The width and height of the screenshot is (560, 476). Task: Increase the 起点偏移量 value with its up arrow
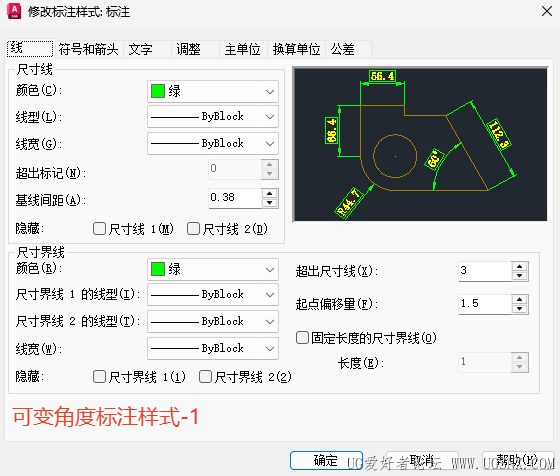519,300
